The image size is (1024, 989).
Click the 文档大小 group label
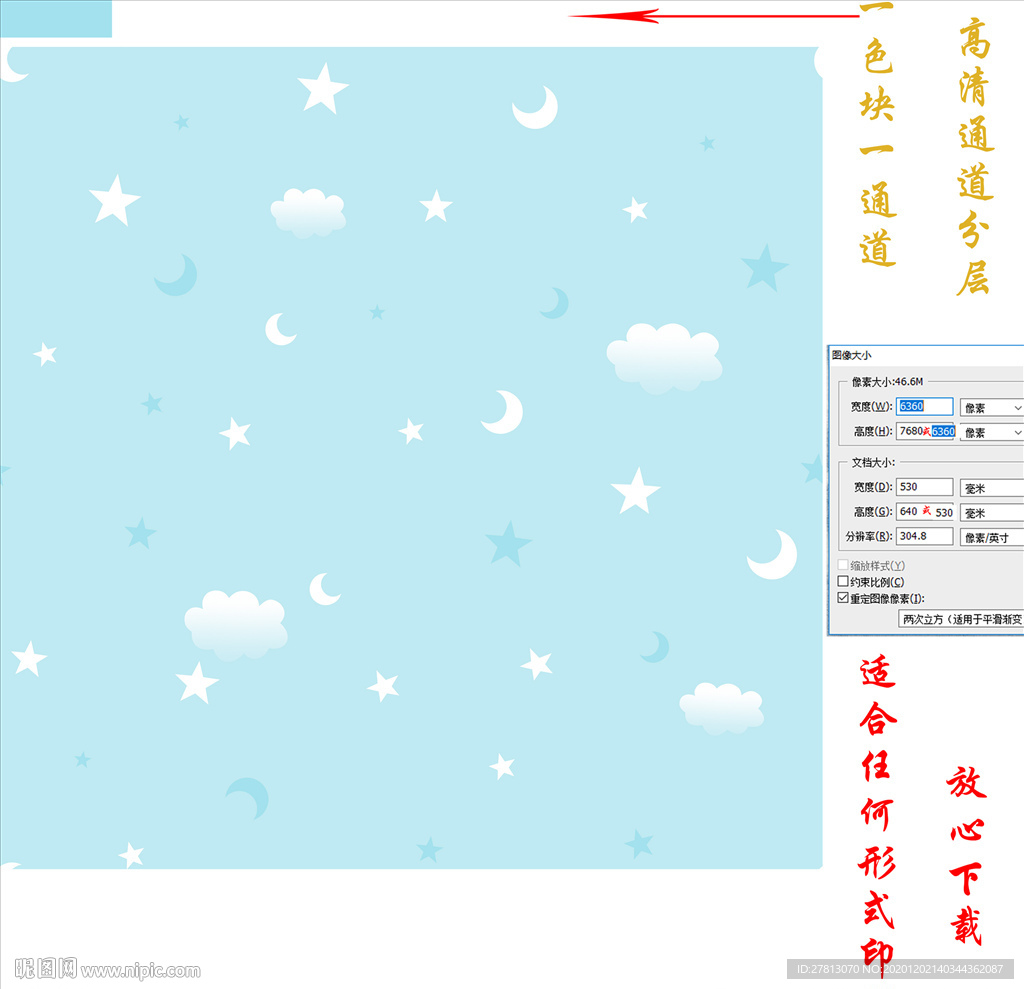[872, 462]
